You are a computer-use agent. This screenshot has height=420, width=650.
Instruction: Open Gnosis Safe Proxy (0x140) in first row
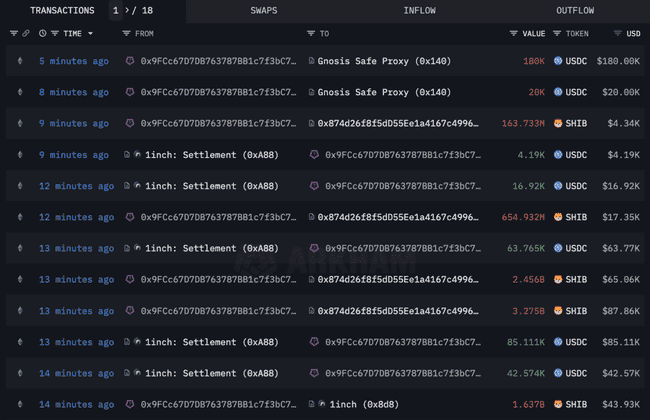(x=384, y=61)
